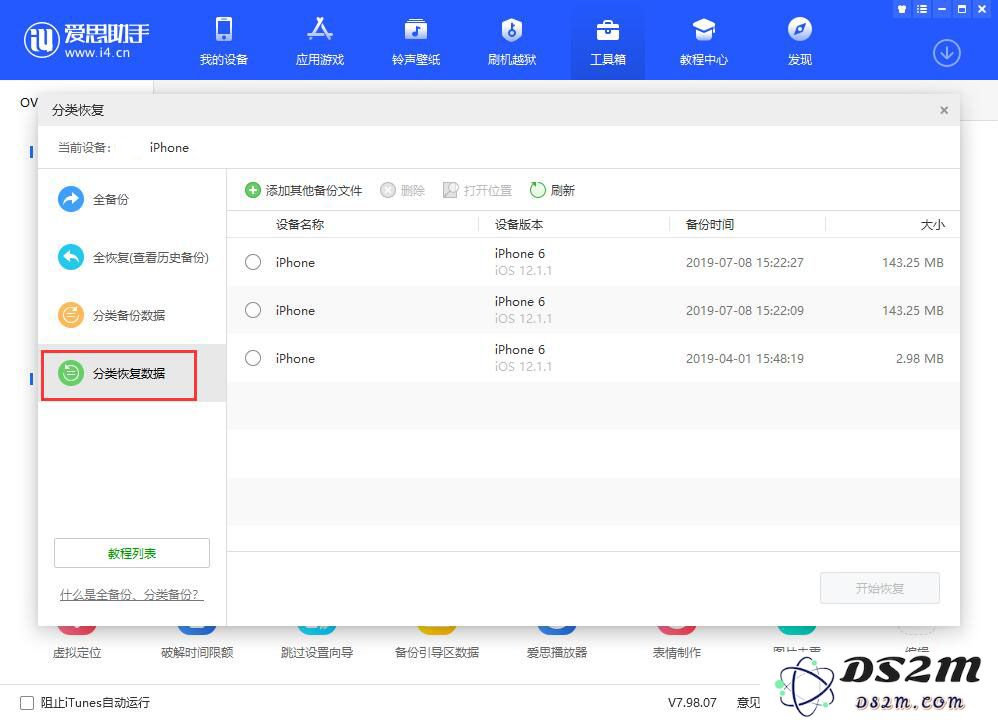Sort by 备份时间 column header
The width and height of the screenshot is (998, 720).
pos(710,225)
